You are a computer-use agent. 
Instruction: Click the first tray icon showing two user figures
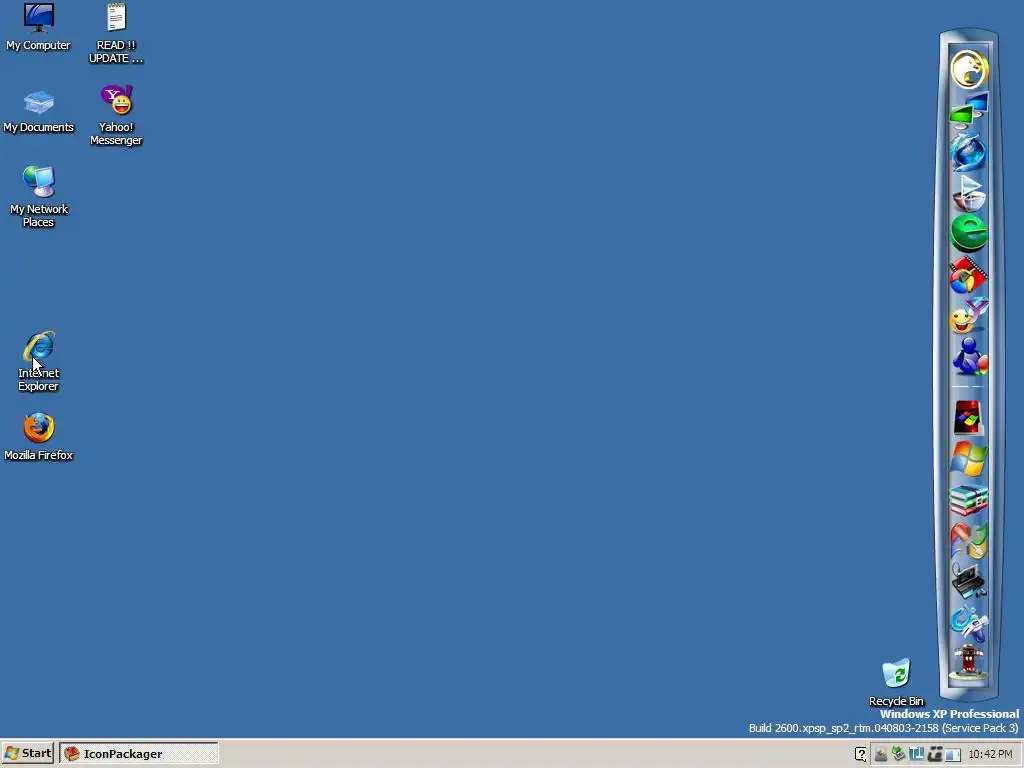(x=881, y=754)
